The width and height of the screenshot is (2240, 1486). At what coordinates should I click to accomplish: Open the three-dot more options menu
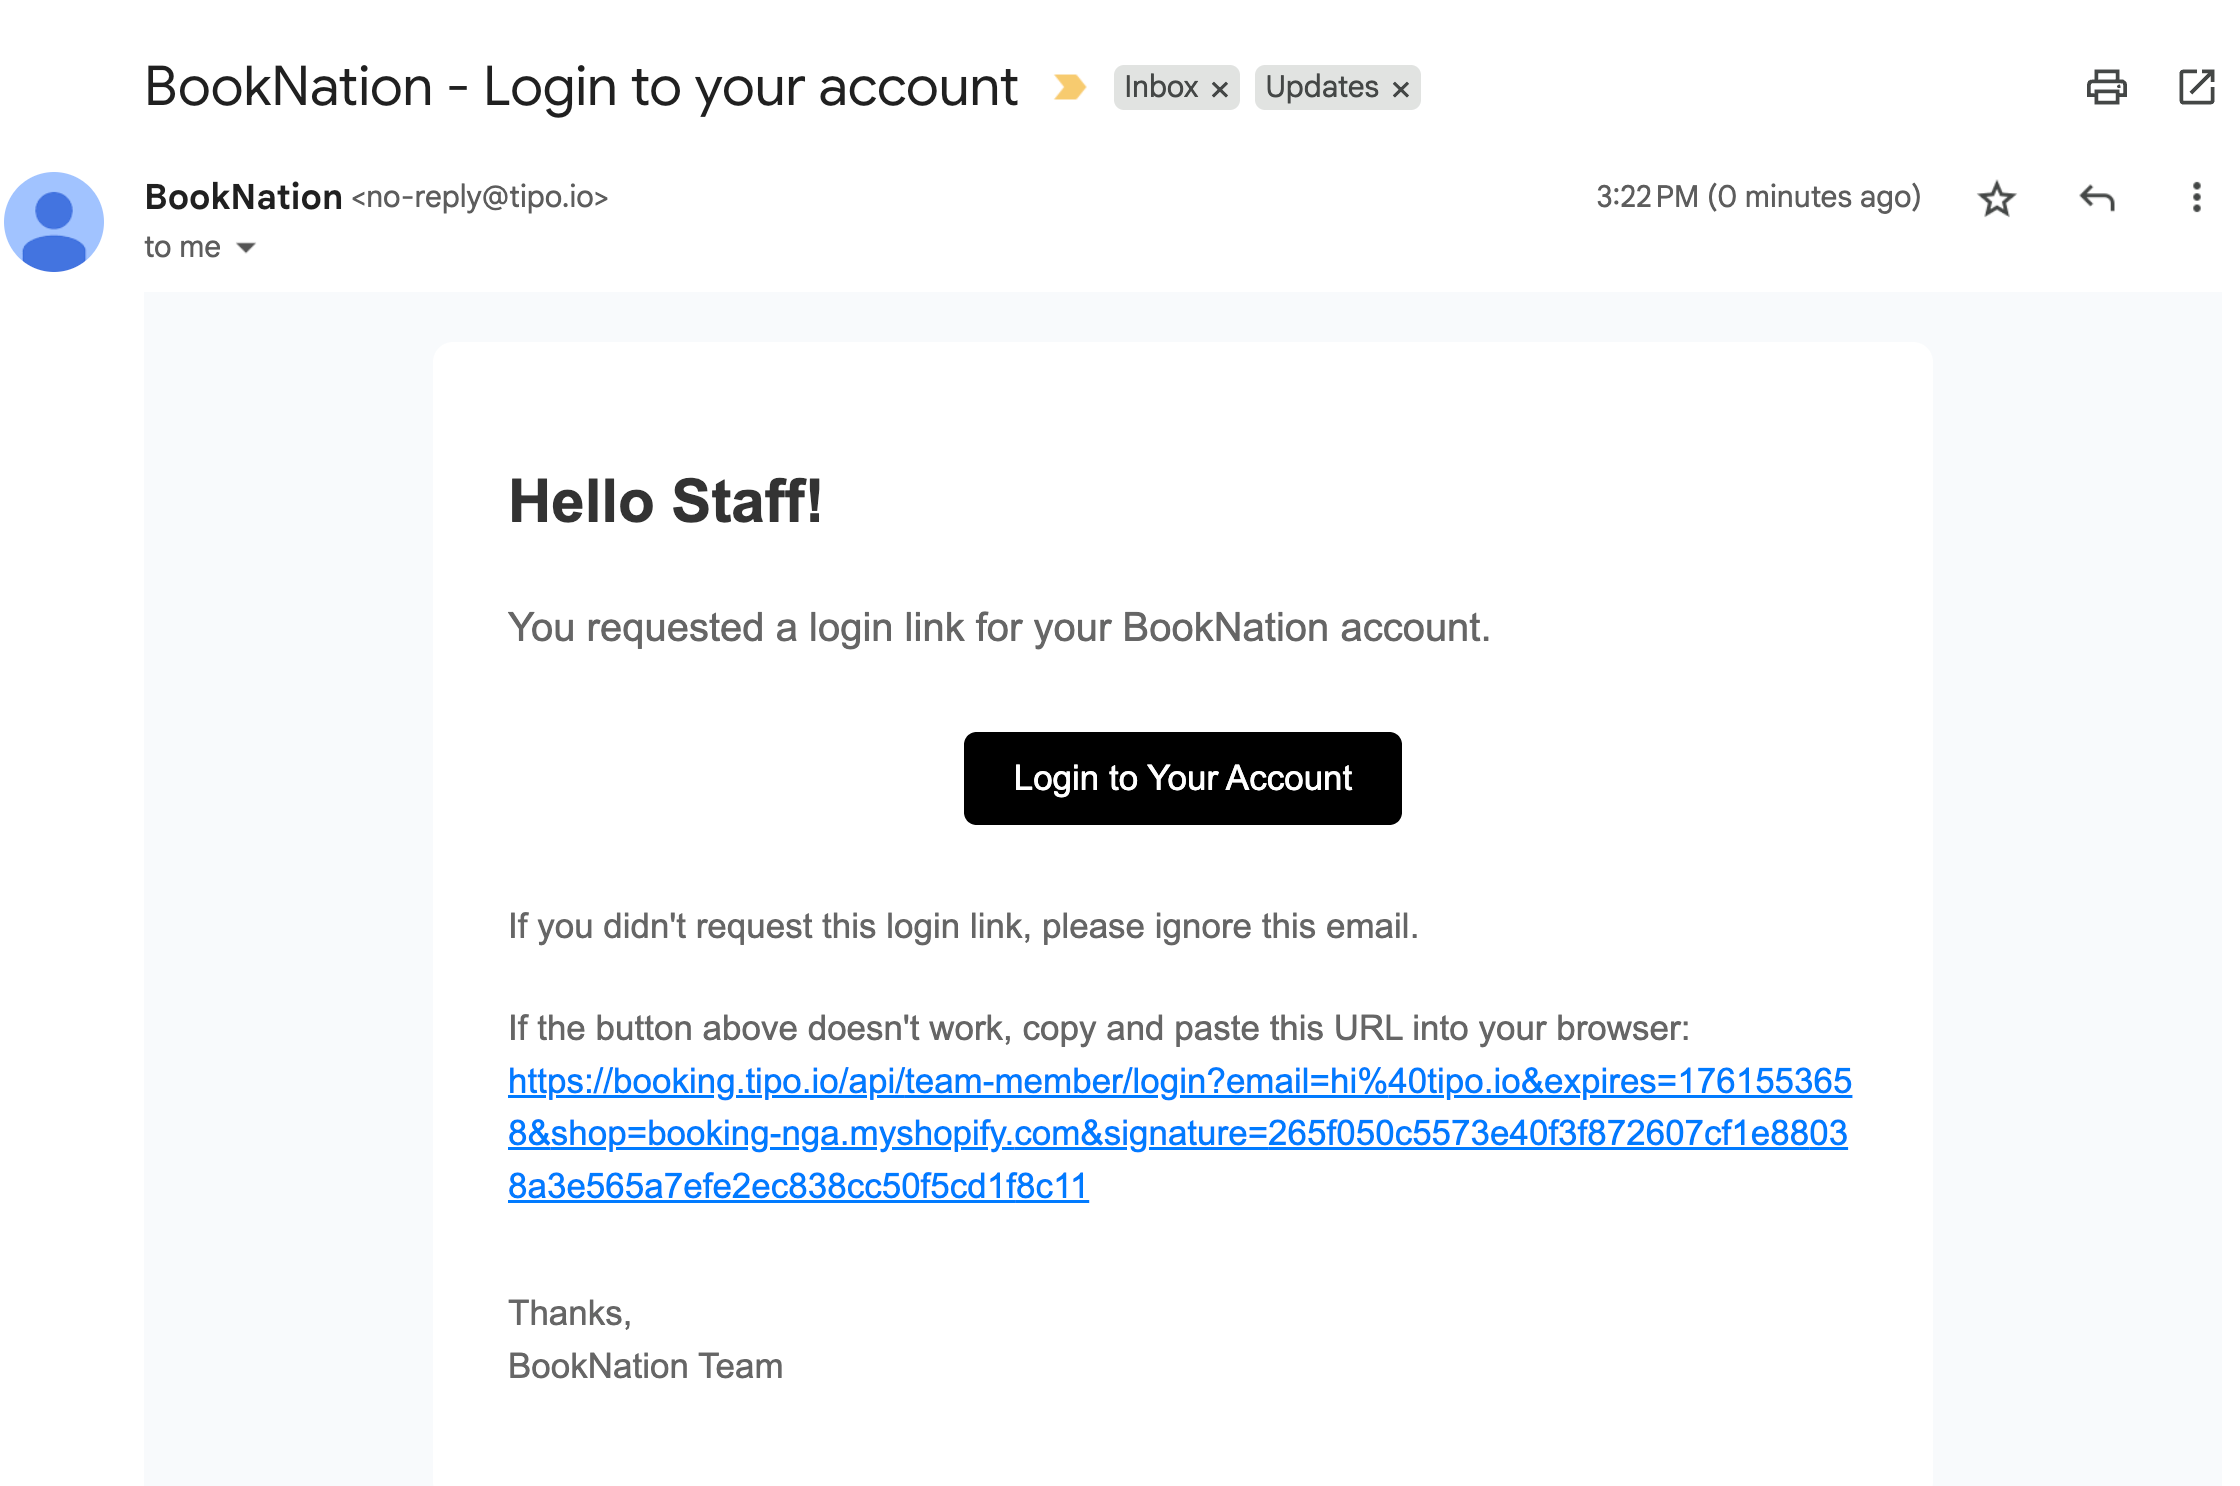(2196, 198)
